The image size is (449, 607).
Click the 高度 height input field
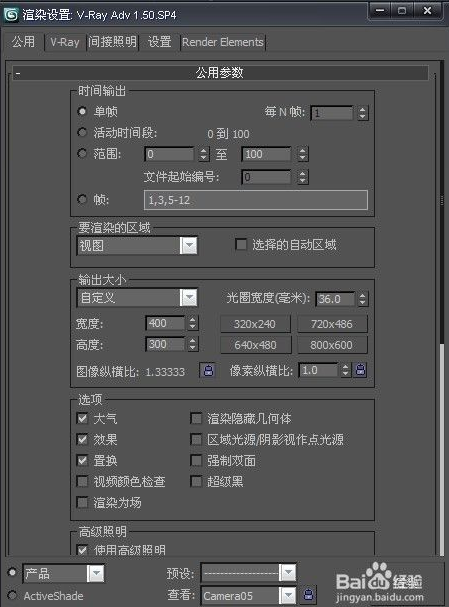[x=165, y=344]
